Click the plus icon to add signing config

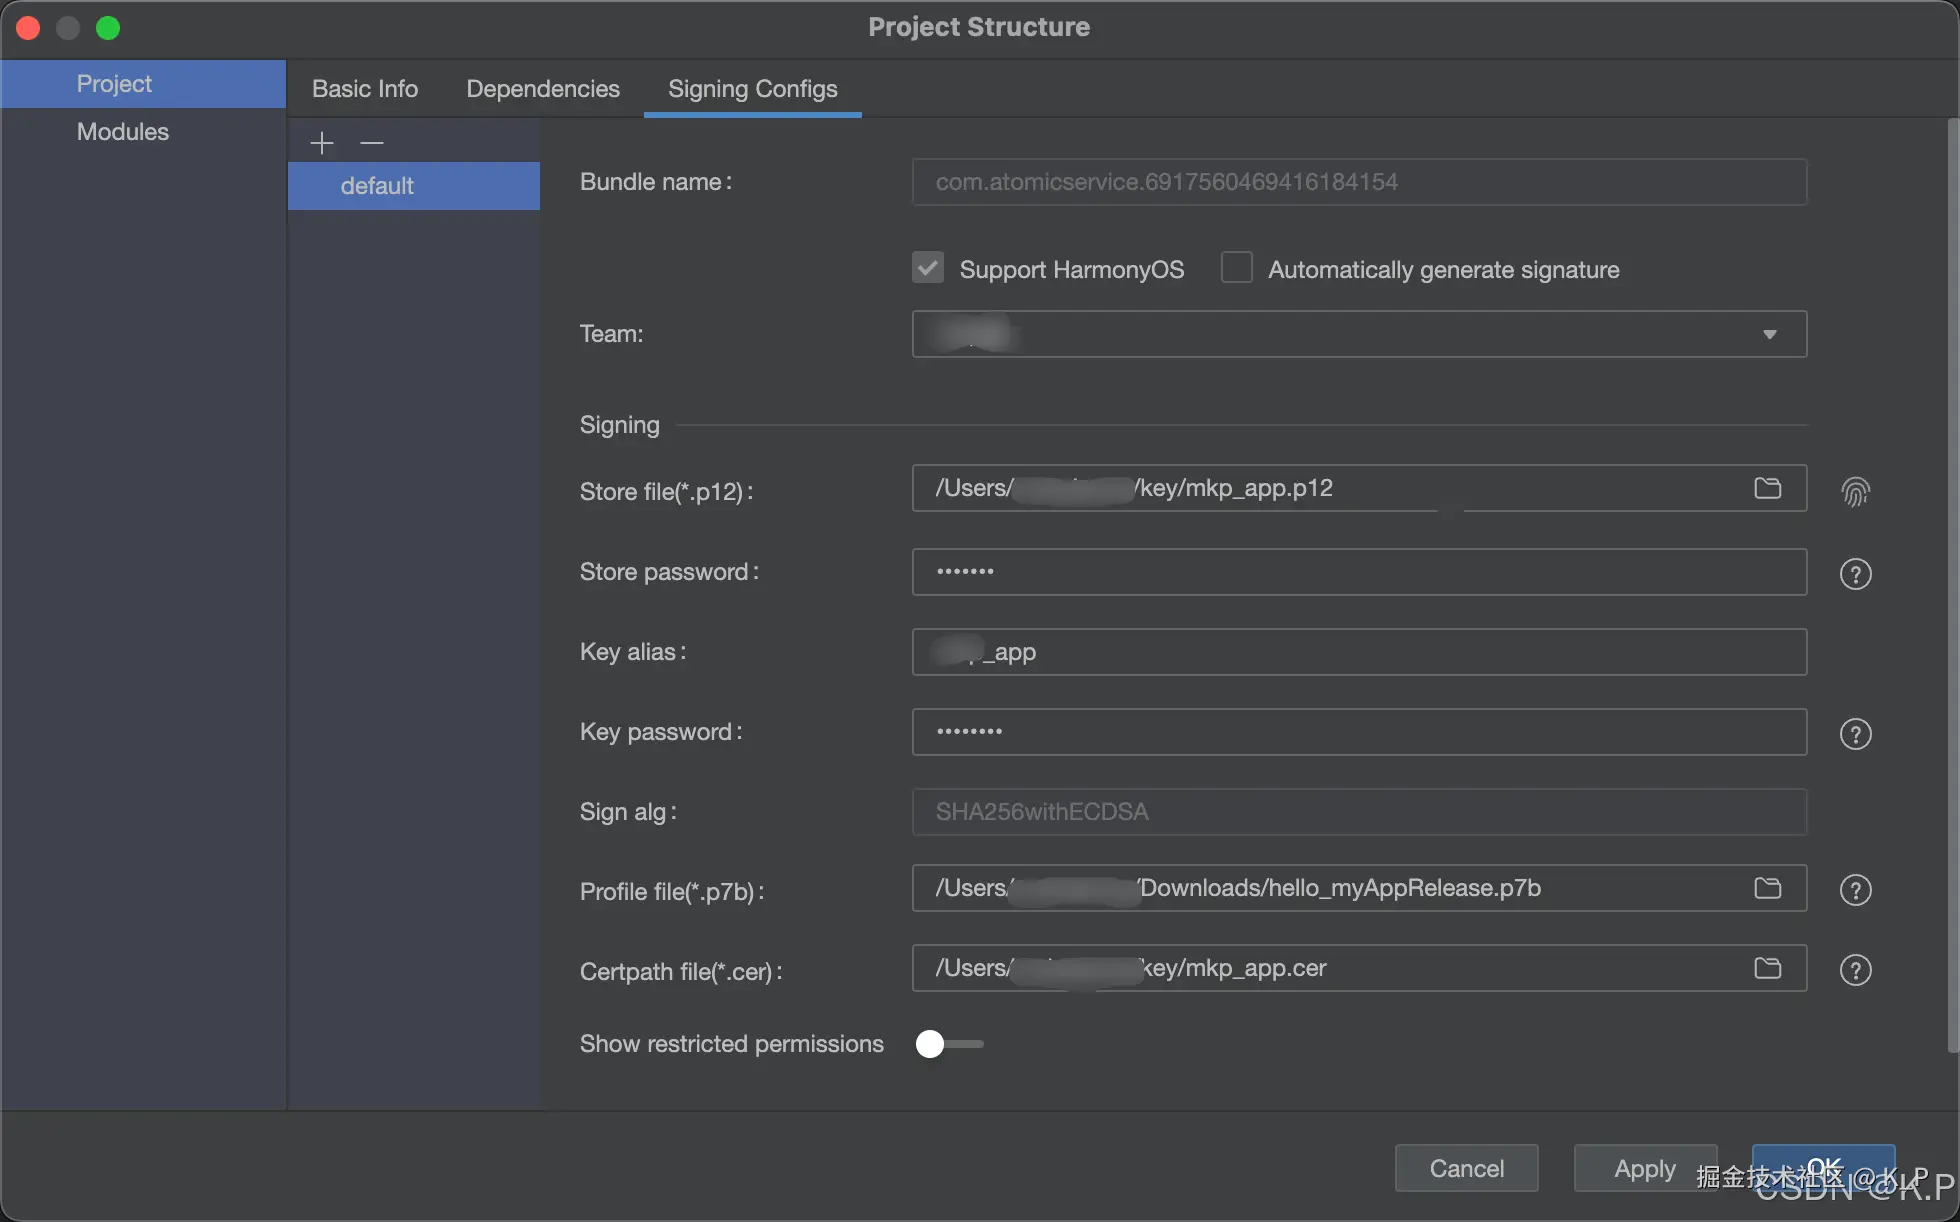point(321,143)
